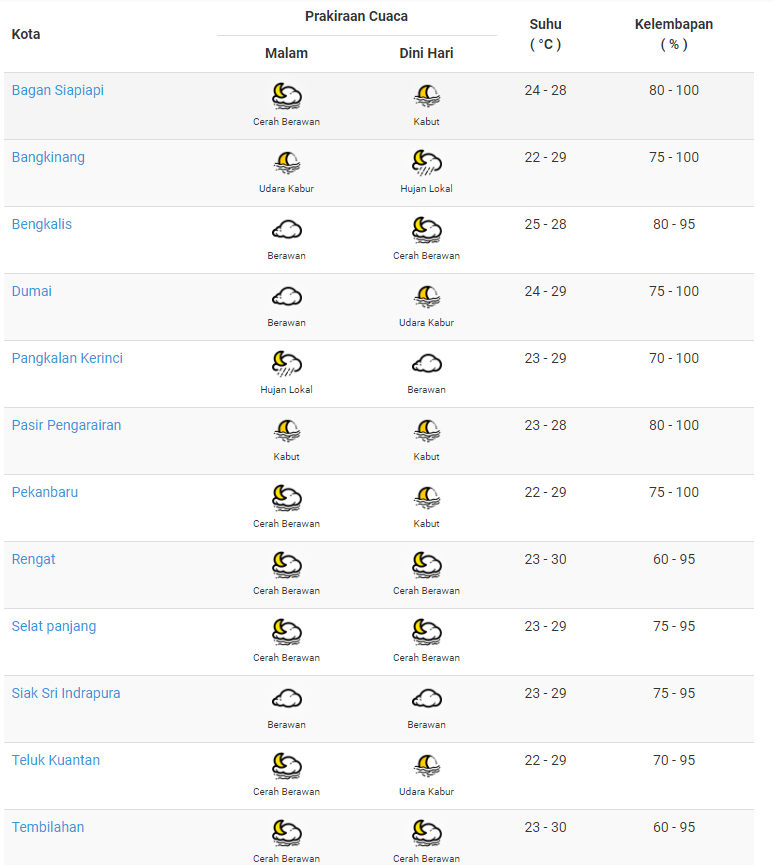This screenshot has width=774, height=865.
Task: Click Bangkinang early morning rain icon
Action: click(x=427, y=163)
